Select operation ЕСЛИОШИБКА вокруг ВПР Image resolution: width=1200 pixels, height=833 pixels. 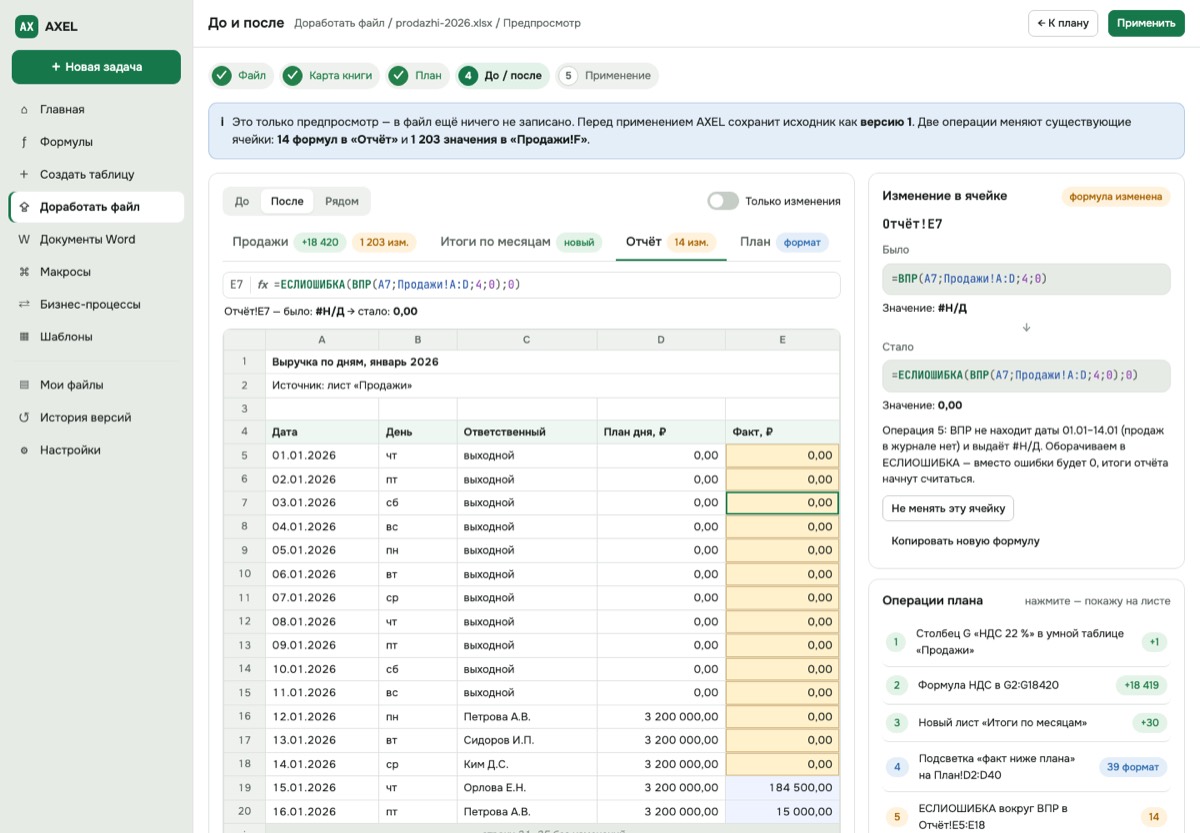click(1026, 816)
